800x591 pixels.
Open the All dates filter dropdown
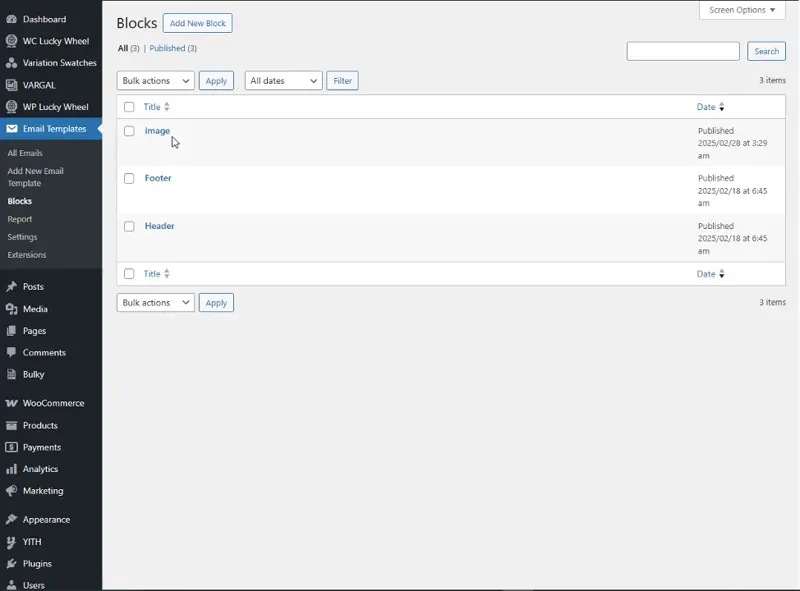coord(283,81)
